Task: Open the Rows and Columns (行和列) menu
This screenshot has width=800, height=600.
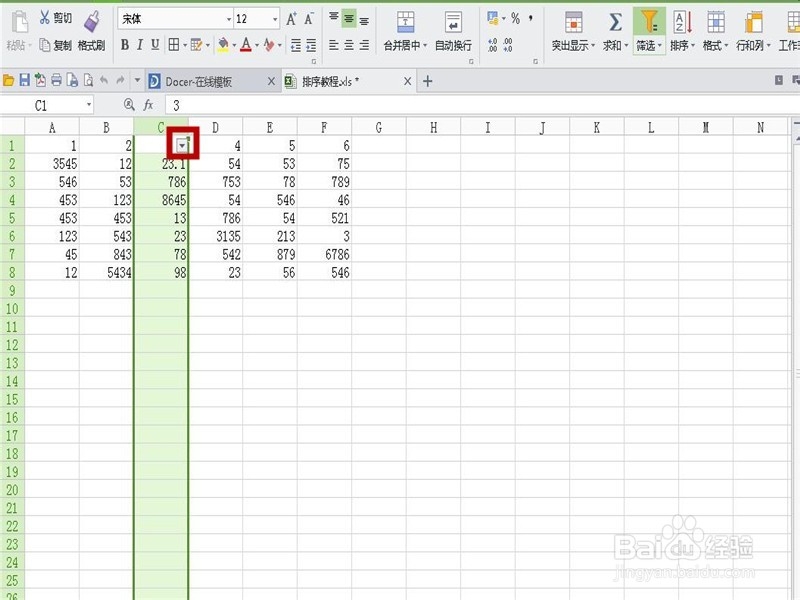Action: click(x=753, y=32)
